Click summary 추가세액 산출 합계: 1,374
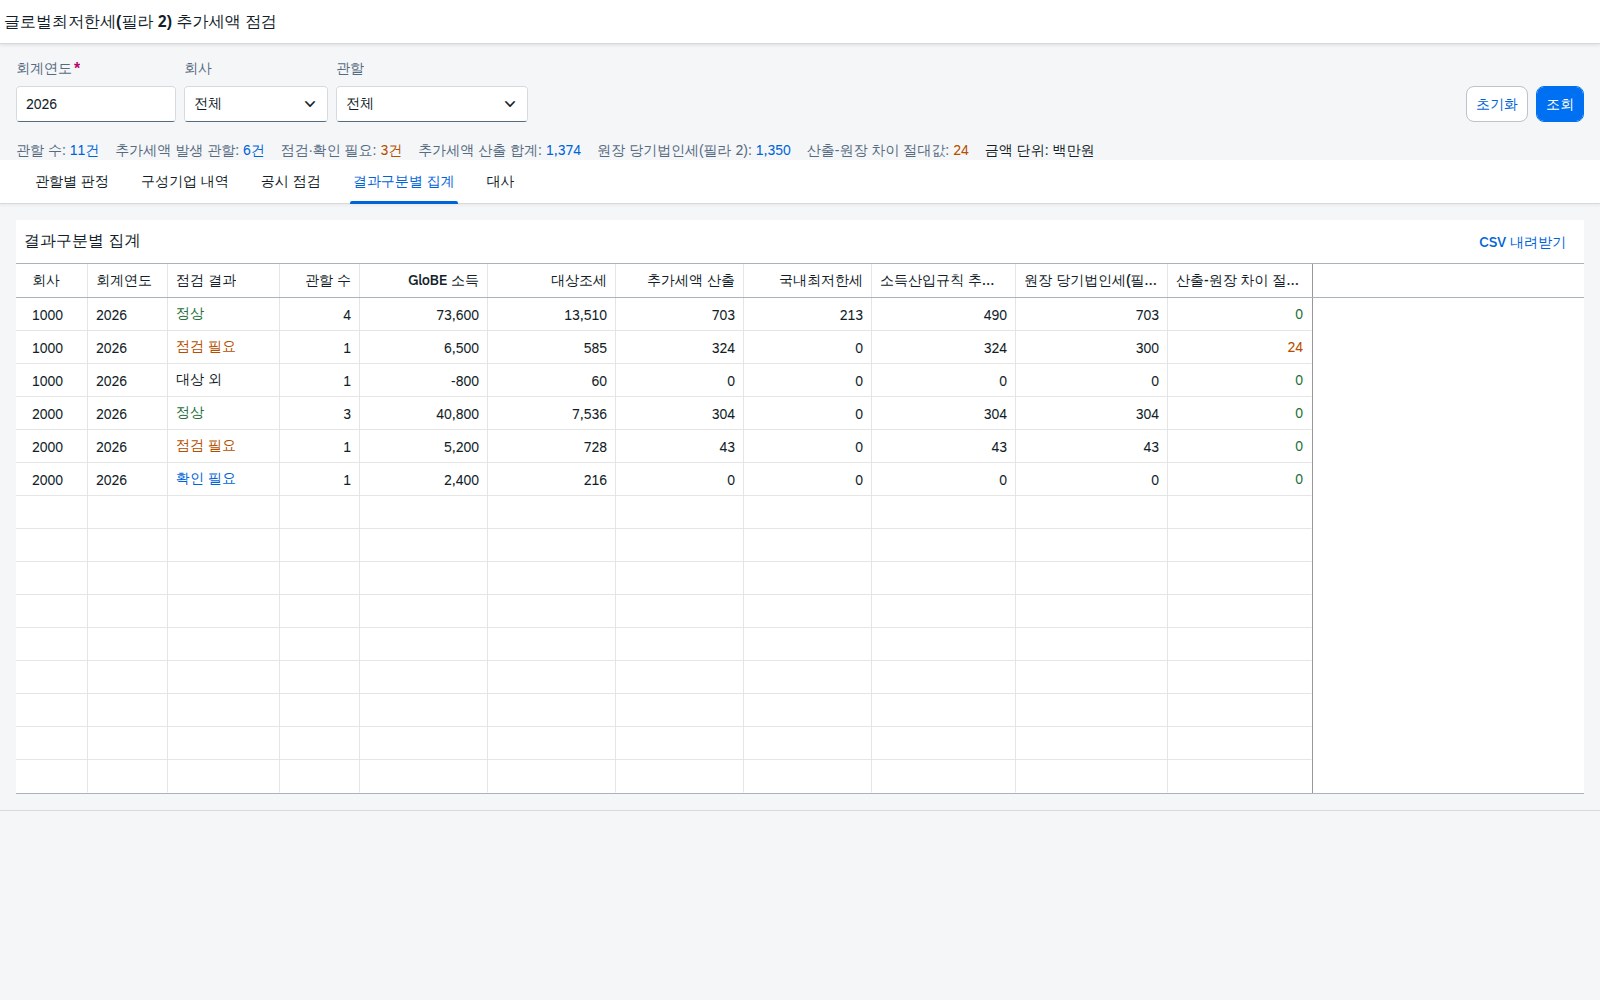This screenshot has width=1600, height=1000. point(499,150)
